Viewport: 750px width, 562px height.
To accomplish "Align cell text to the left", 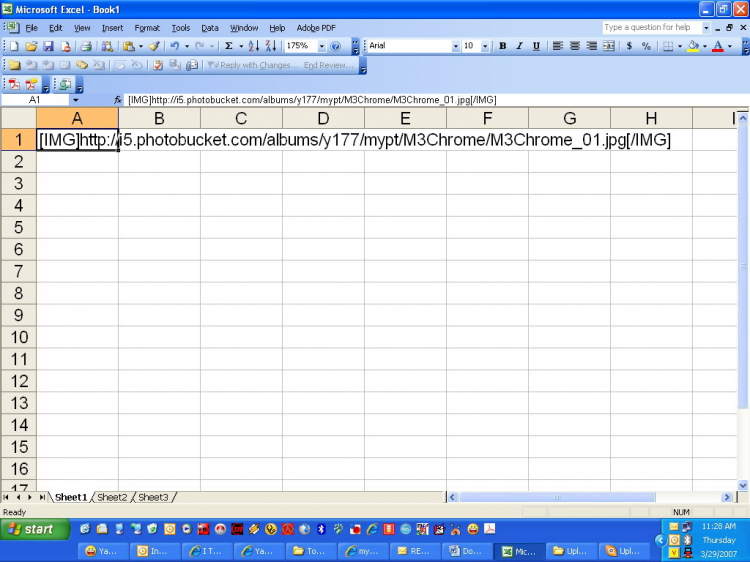I will pyautogui.click(x=557, y=46).
